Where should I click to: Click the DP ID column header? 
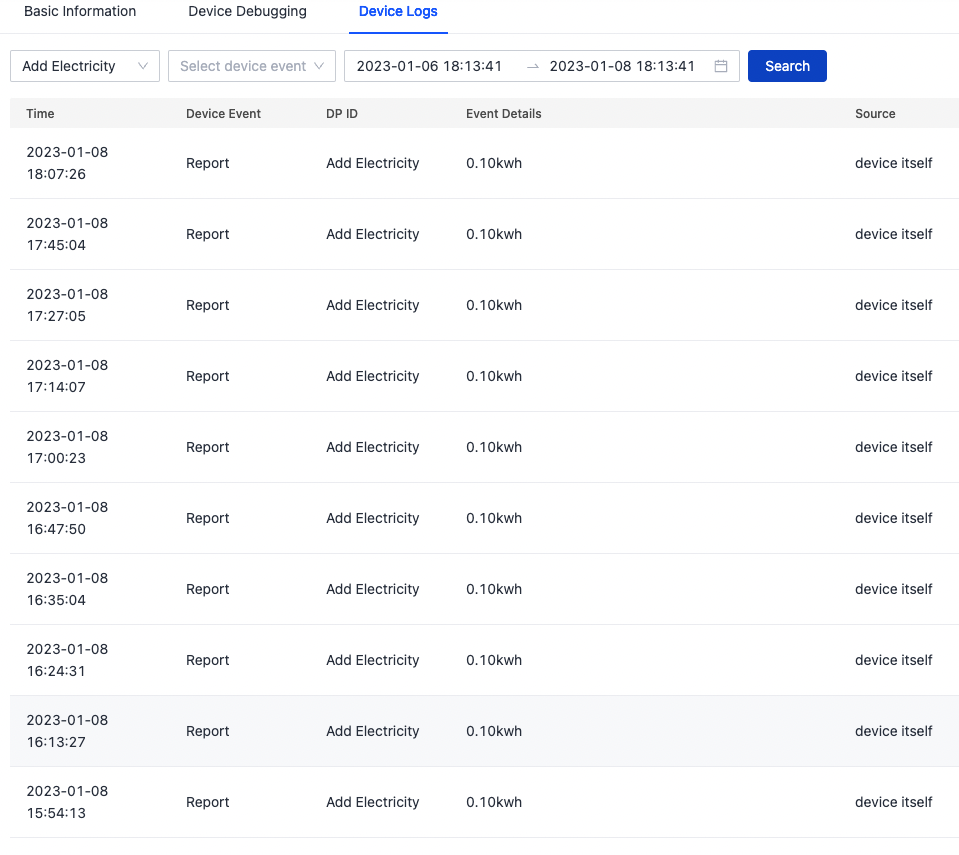(x=342, y=114)
